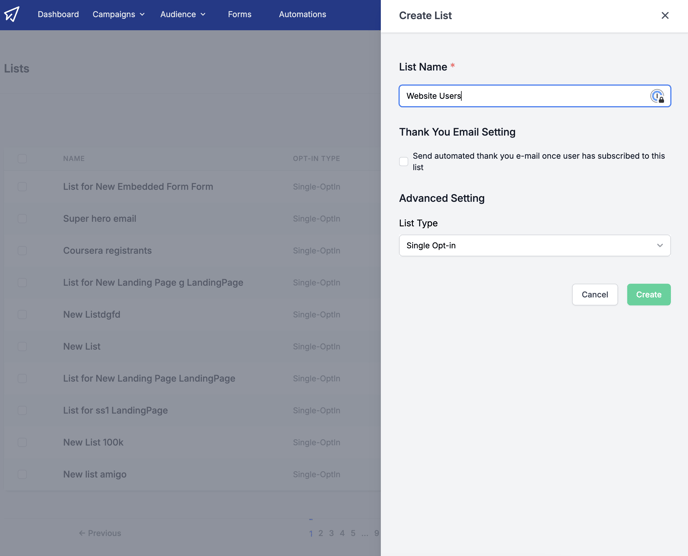Open the List Type dropdown
Screen dimensions: 688x556
534,245
